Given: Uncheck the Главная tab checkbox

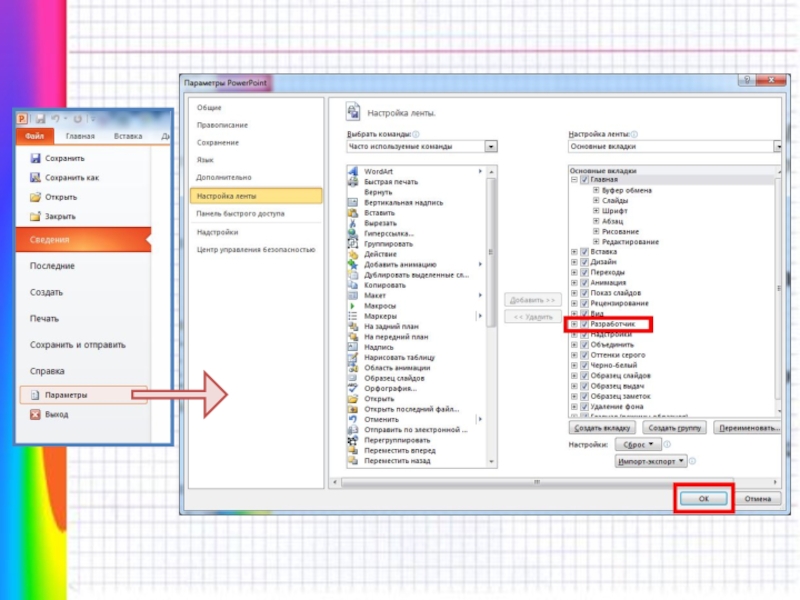Looking at the screenshot, I should point(585,180).
